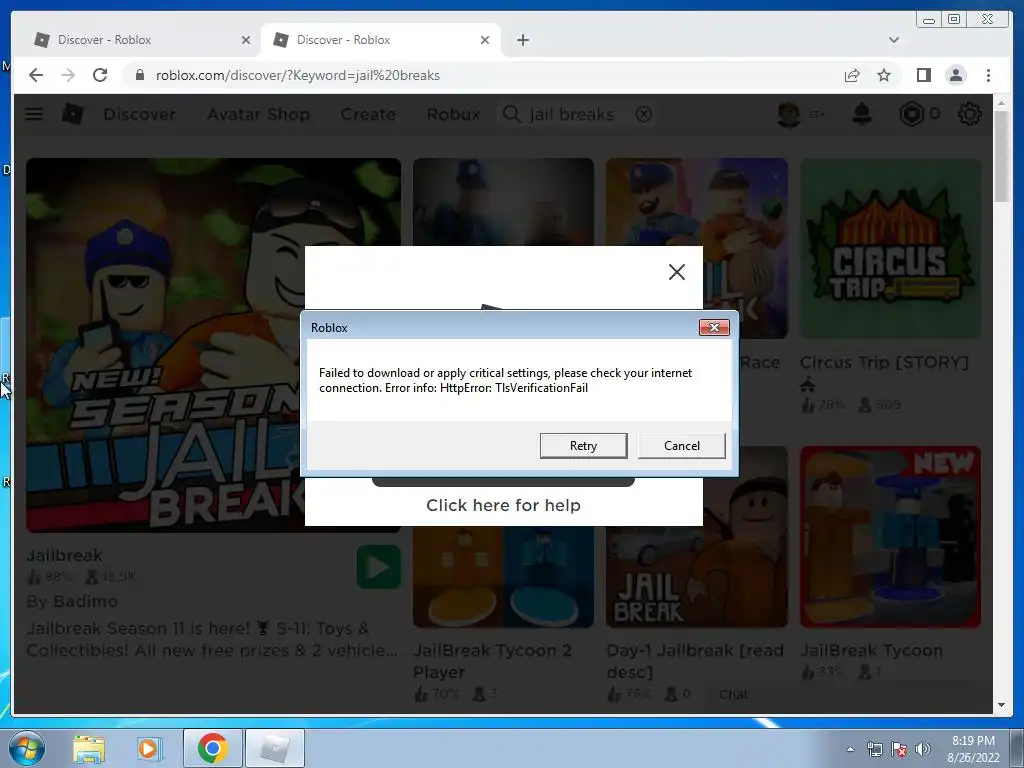Viewport: 1024px width, 768px height.
Task: Go back using browser back arrow
Action: pos(36,75)
